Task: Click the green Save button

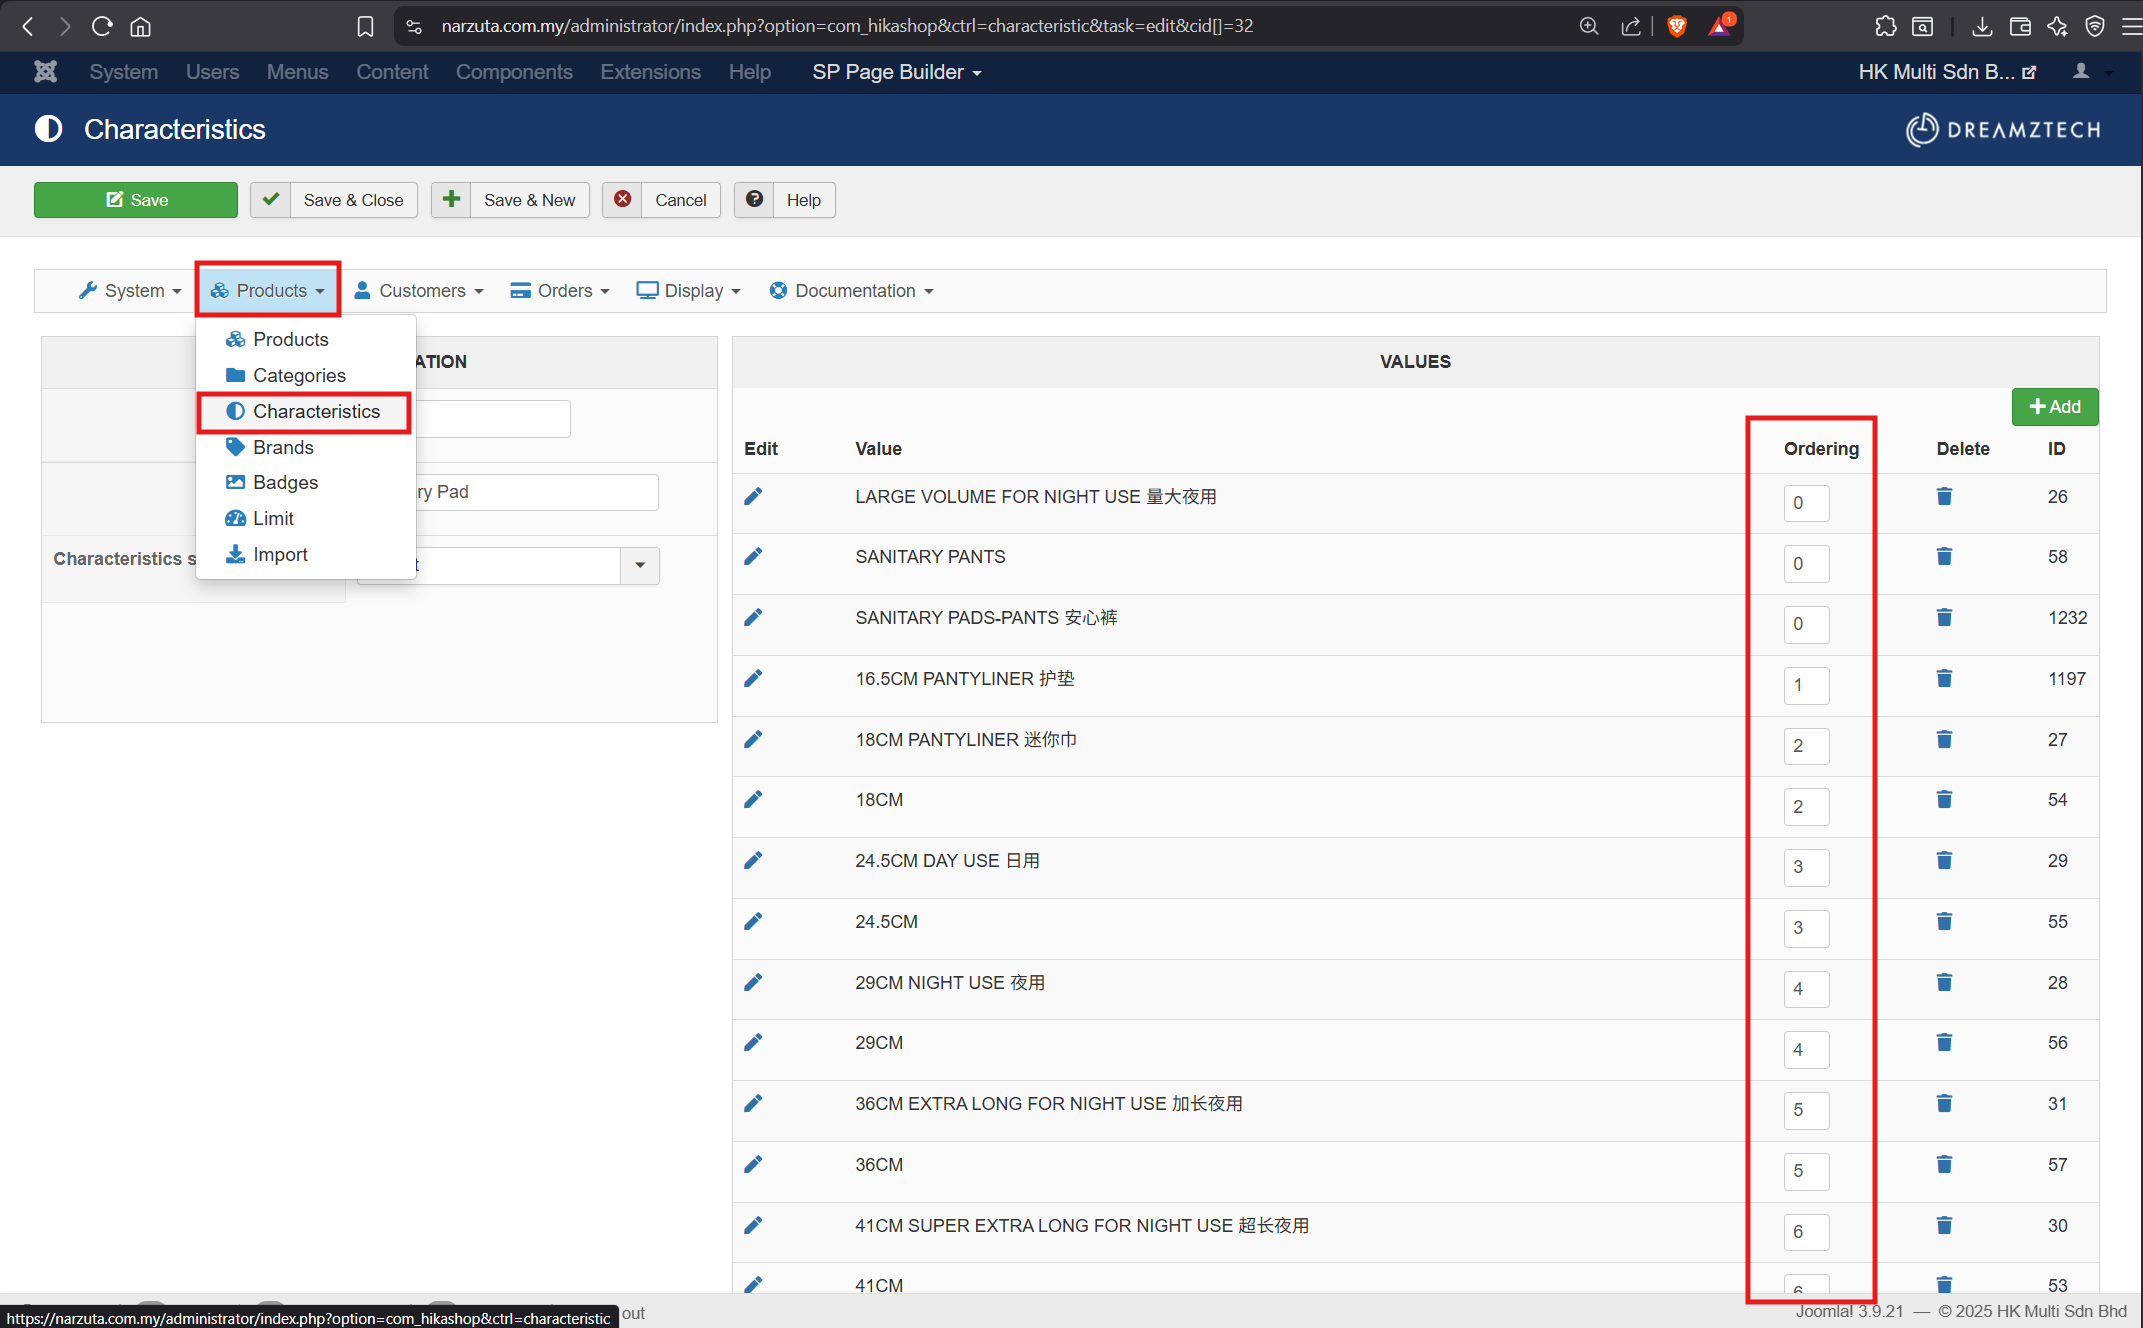Action: [x=136, y=200]
